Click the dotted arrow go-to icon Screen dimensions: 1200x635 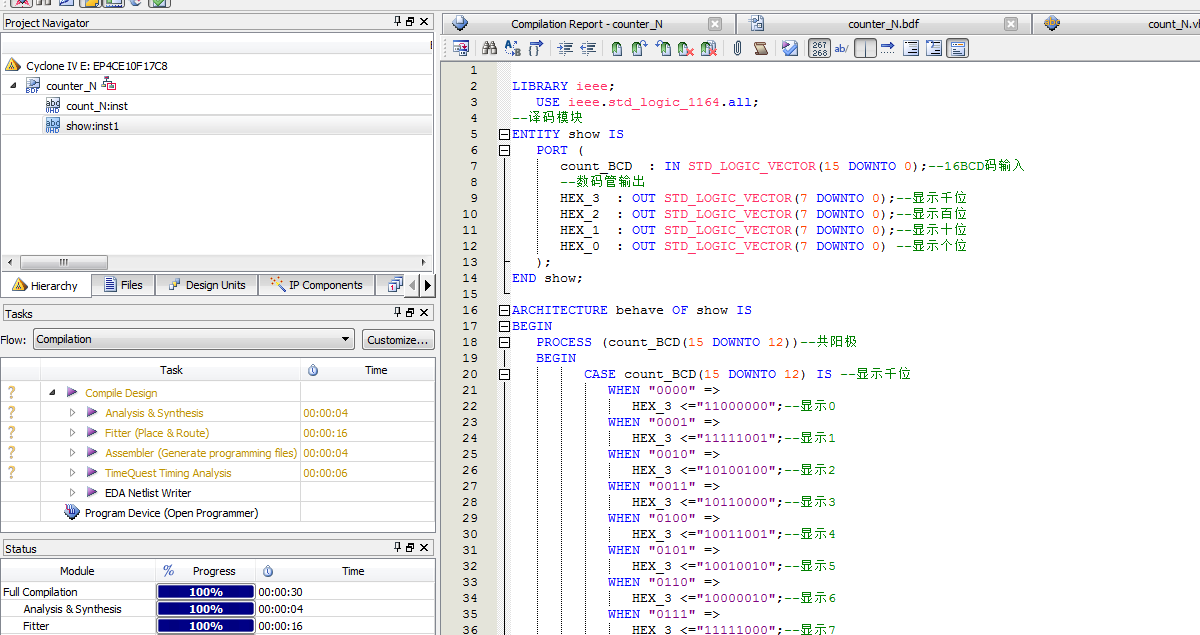888,47
